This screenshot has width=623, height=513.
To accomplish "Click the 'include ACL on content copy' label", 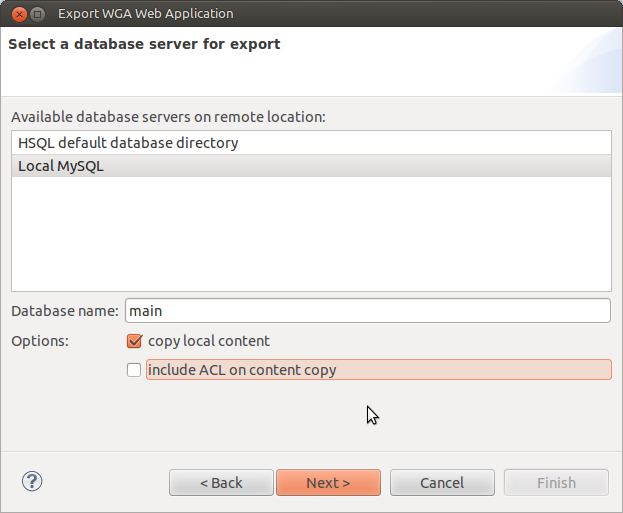I will (x=242, y=370).
